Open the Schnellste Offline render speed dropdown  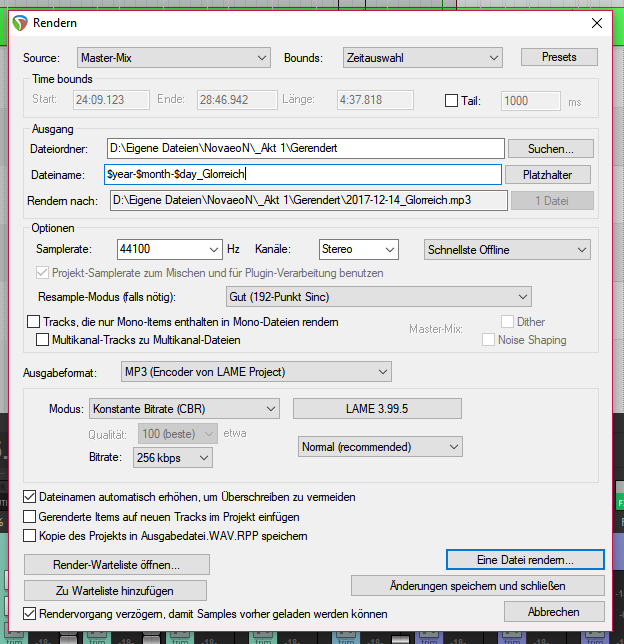(507, 250)
